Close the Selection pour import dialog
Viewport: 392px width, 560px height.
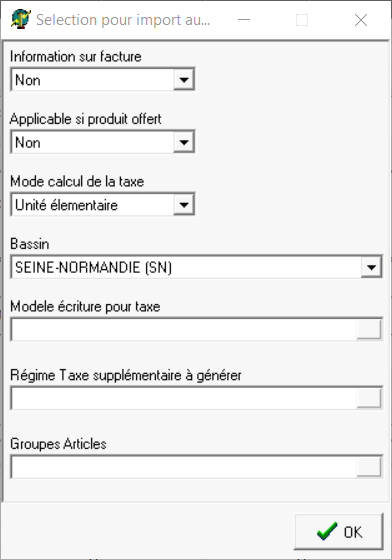coord(361,20)
